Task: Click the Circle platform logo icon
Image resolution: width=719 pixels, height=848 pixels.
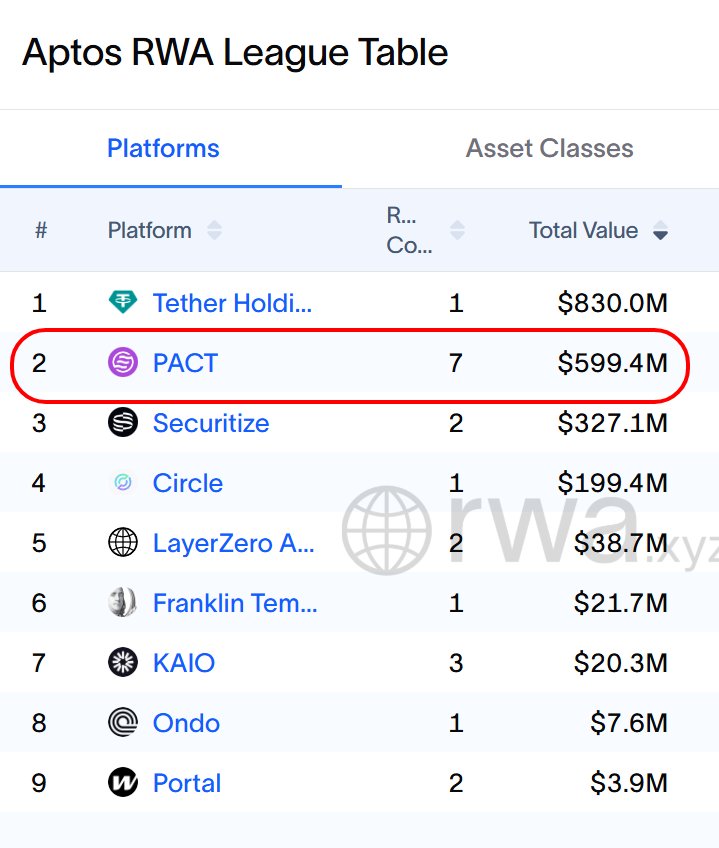Action: coord(122,483)
